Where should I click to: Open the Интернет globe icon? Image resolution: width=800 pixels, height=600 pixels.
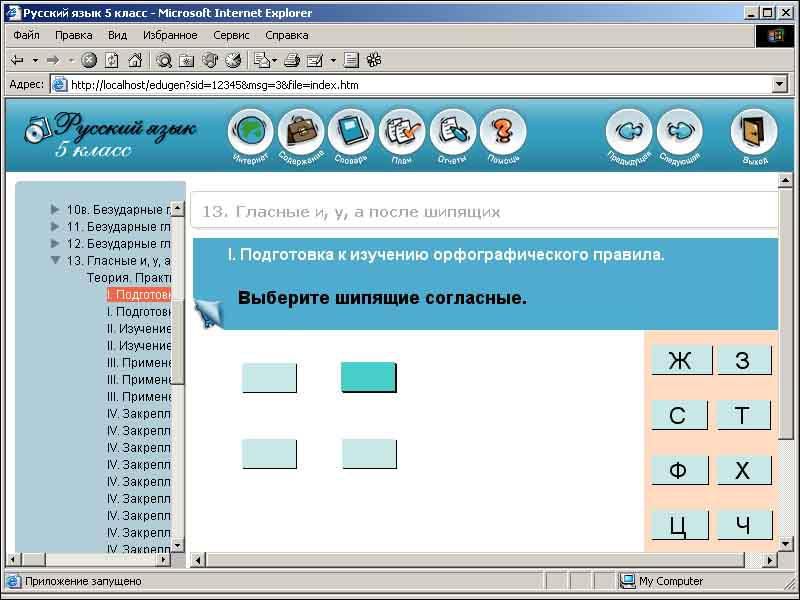251,132
